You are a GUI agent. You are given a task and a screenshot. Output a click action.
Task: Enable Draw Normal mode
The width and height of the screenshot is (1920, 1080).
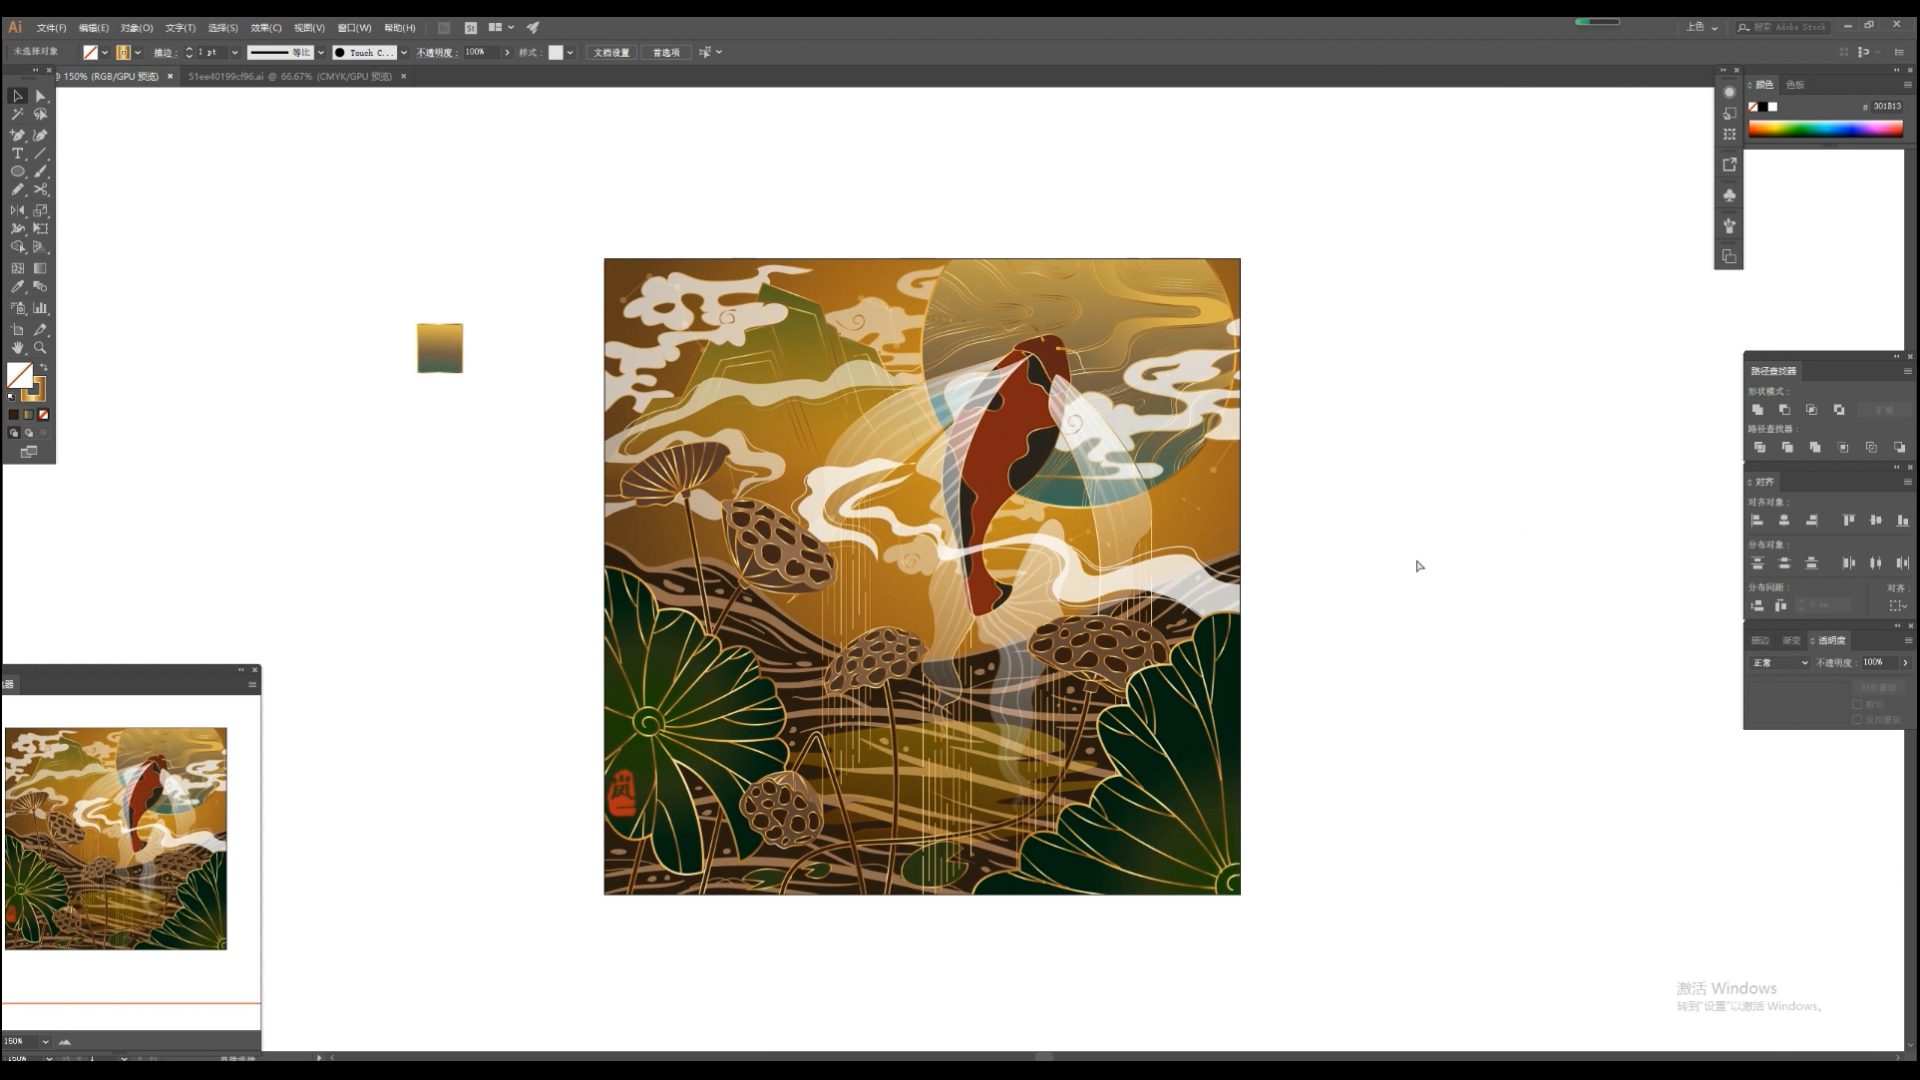coord(13,433)
